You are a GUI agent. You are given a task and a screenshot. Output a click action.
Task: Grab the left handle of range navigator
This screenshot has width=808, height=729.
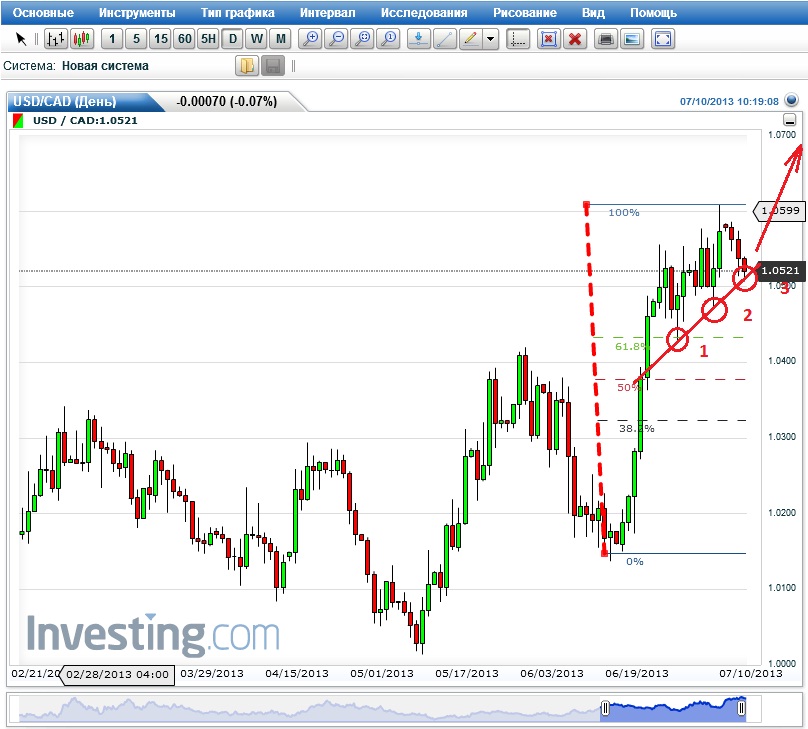pos(605,708)
